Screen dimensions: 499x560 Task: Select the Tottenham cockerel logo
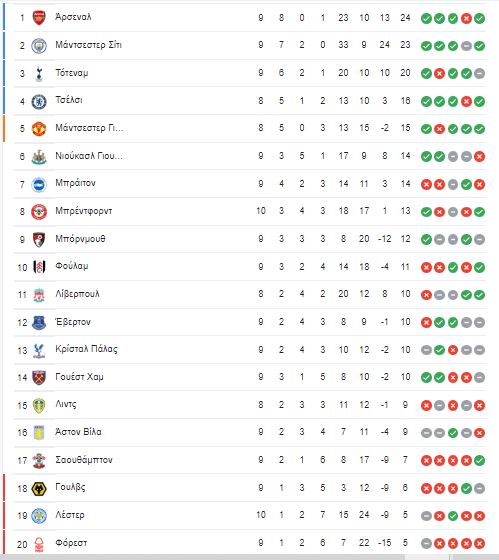(39, 73)
